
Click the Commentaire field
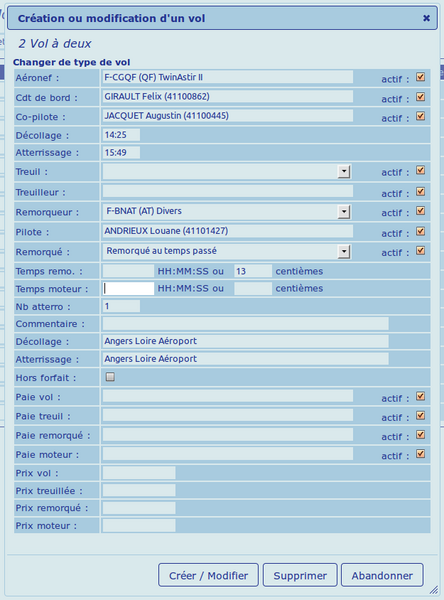pos(245,324)
